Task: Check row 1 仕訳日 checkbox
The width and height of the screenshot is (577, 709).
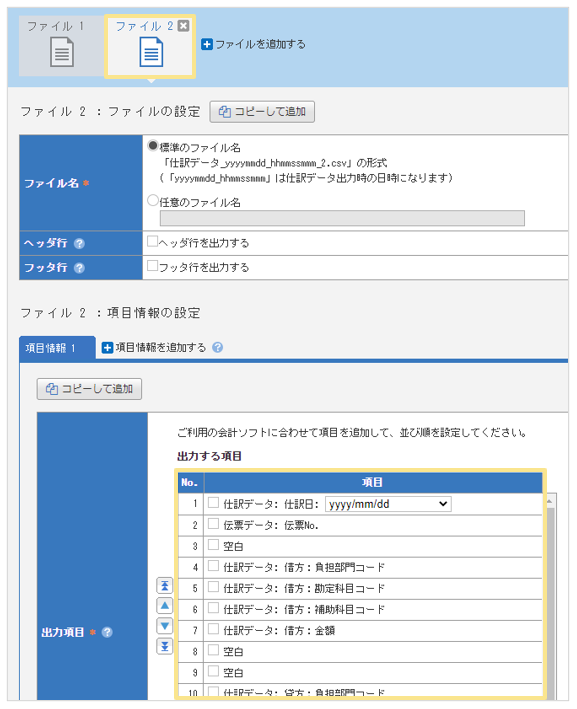Action: (x=213, y=502)
